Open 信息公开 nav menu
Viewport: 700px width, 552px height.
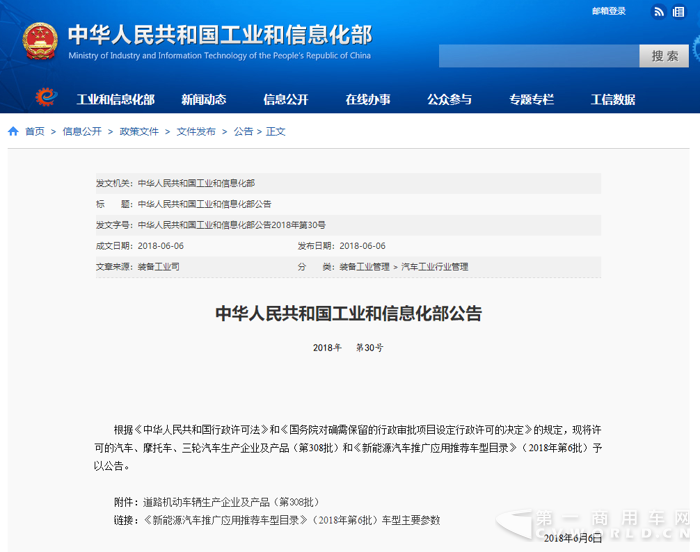click(x=286, y=99)
